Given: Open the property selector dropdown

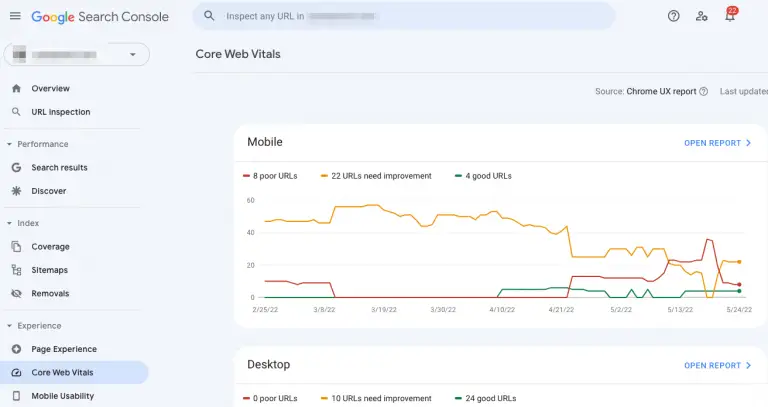Looking at the screenshot, I should [x=76, y=54].
